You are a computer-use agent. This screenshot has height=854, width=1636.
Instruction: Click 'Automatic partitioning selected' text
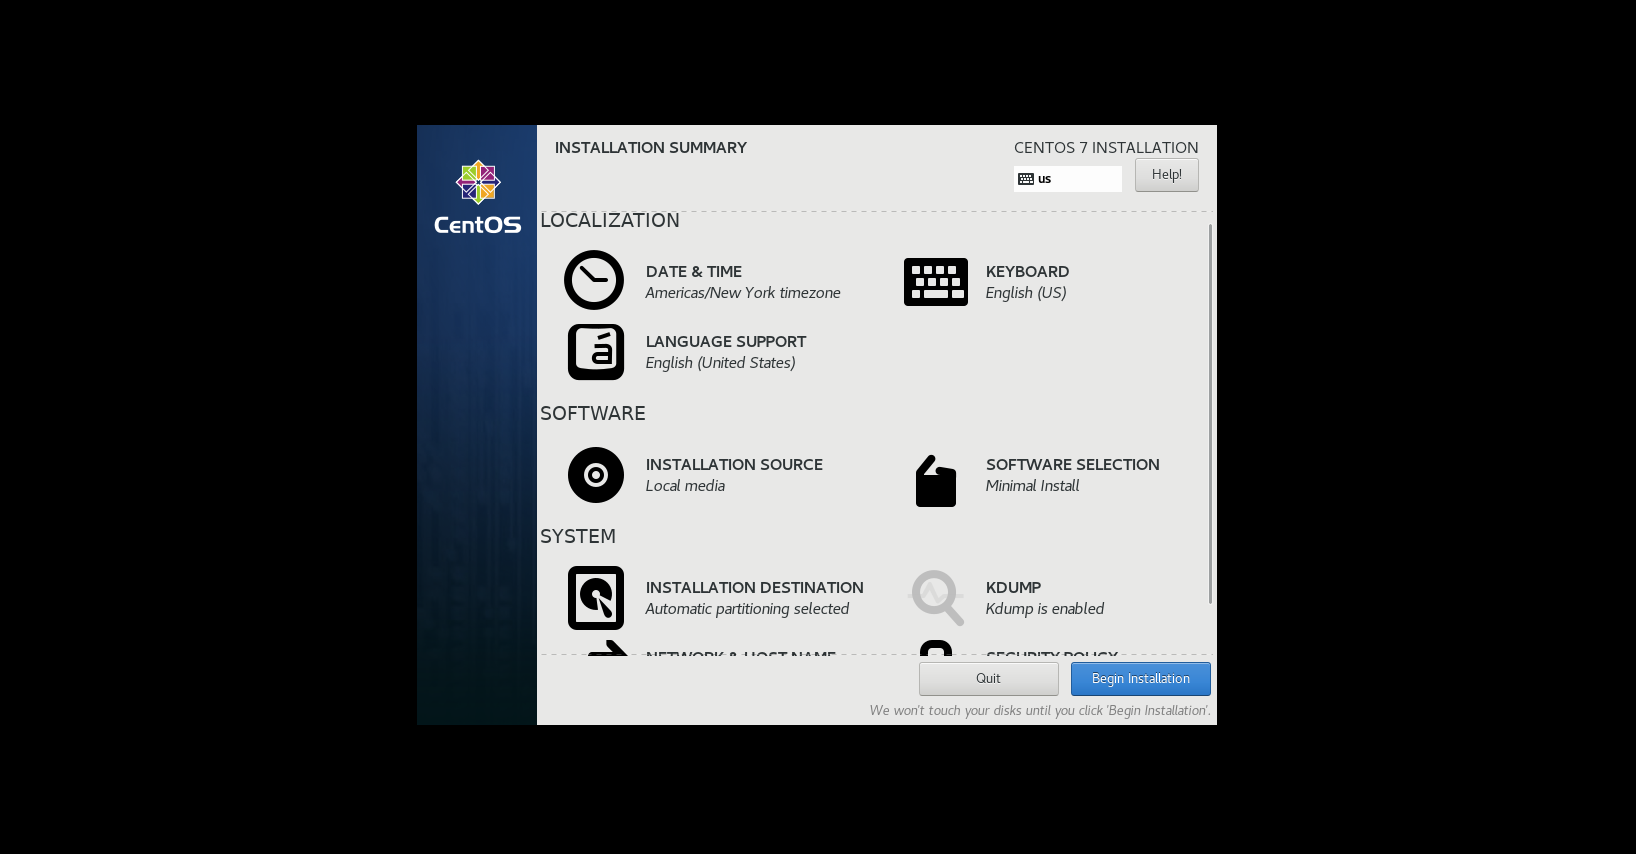coord(747,609)
